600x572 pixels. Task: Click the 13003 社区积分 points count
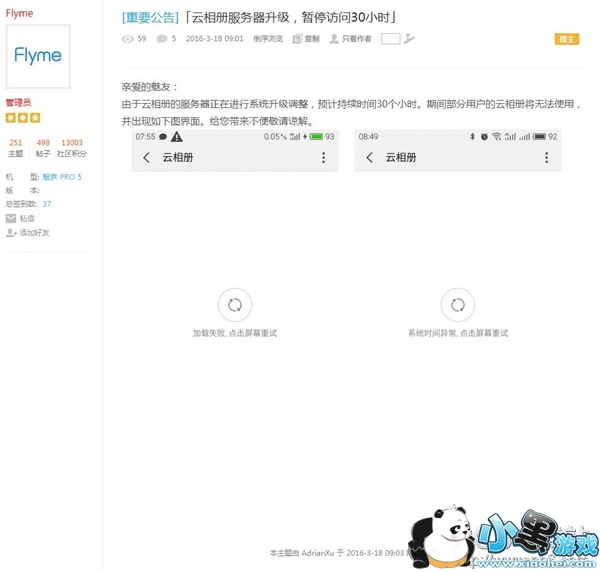pyautogui.click(x=72, y=148)
